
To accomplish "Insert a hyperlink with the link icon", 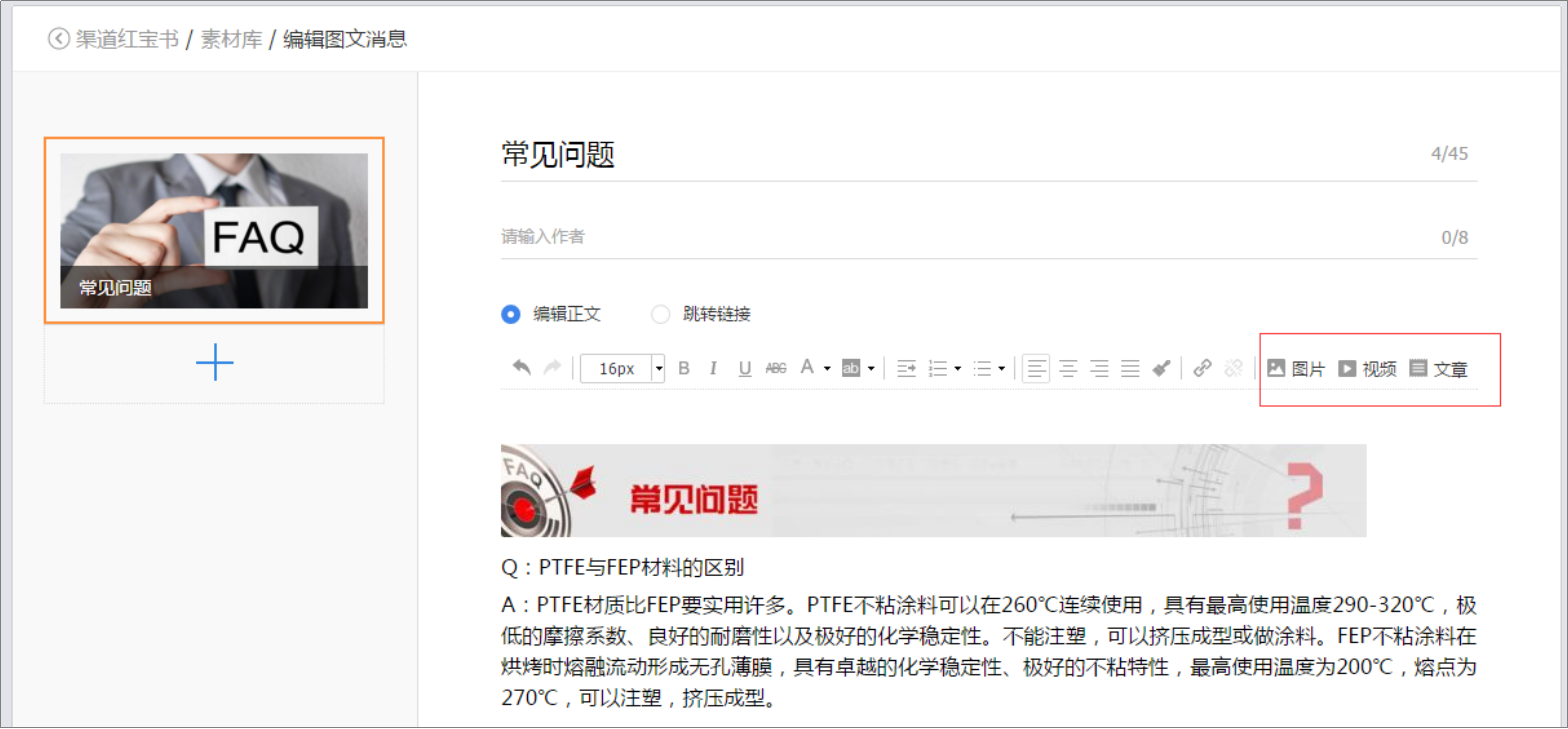I will click(x=1202, y=368).
